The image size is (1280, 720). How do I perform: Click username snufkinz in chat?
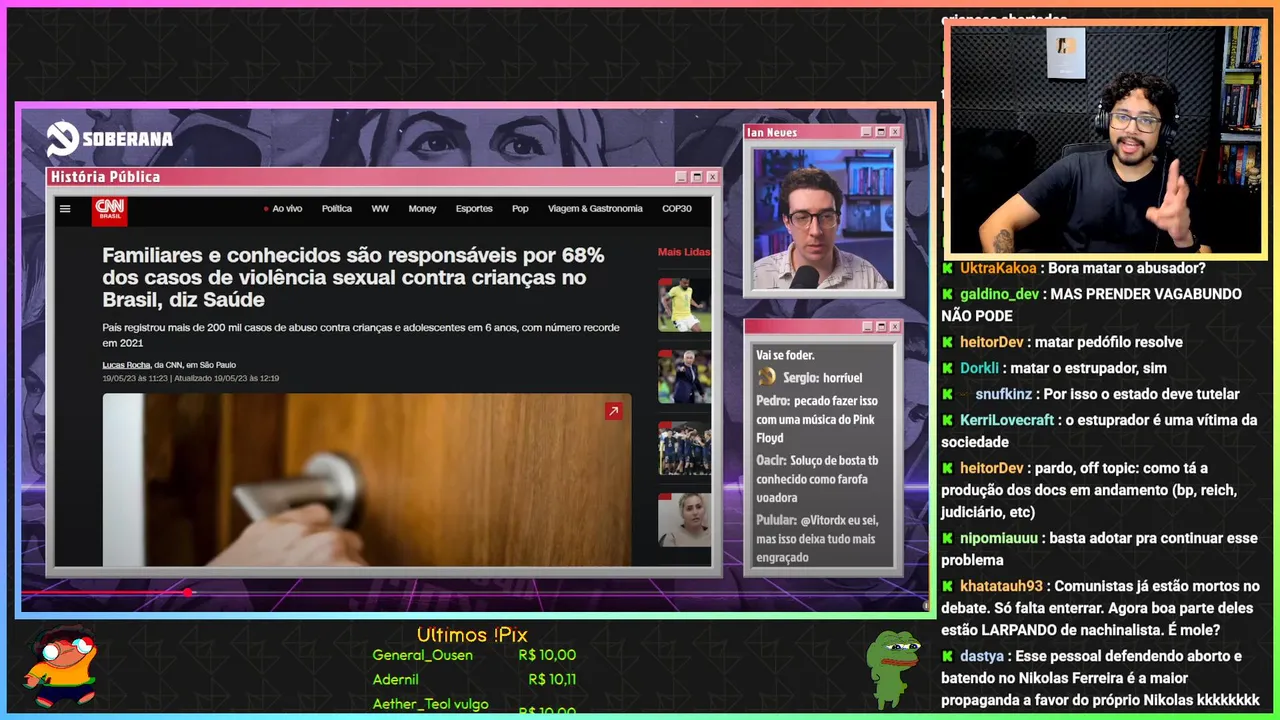[x=1003, y=394]
